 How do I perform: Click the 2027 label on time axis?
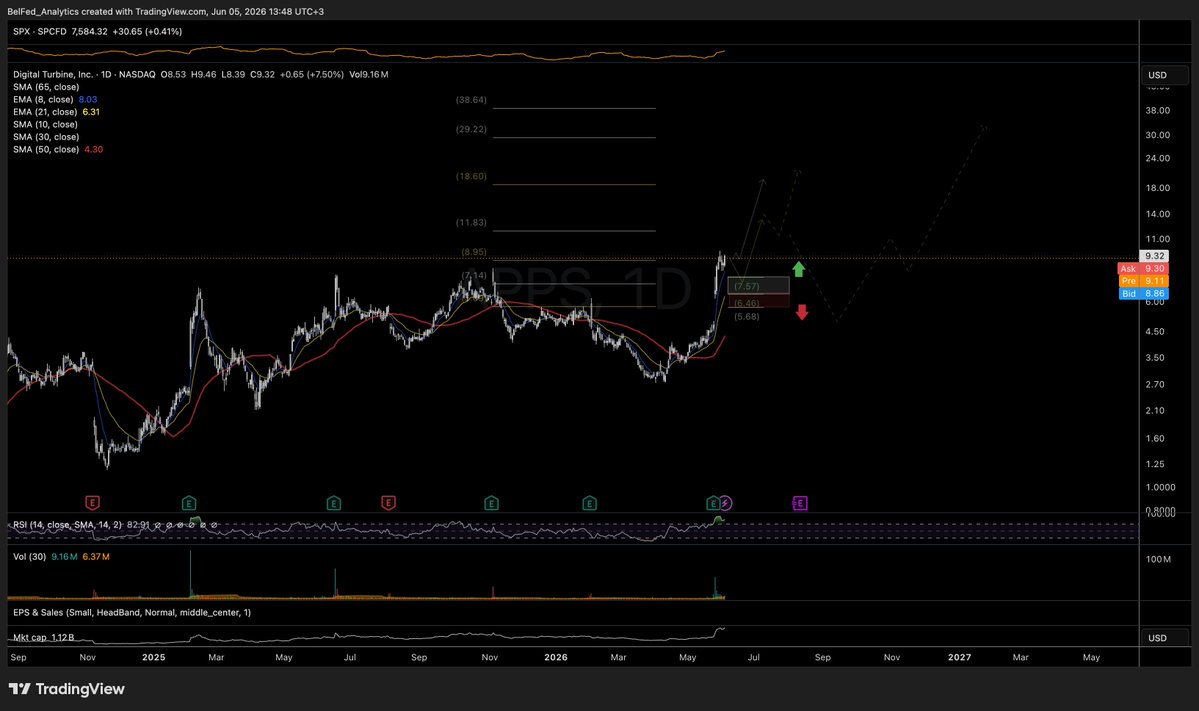[x=960, y=657]
